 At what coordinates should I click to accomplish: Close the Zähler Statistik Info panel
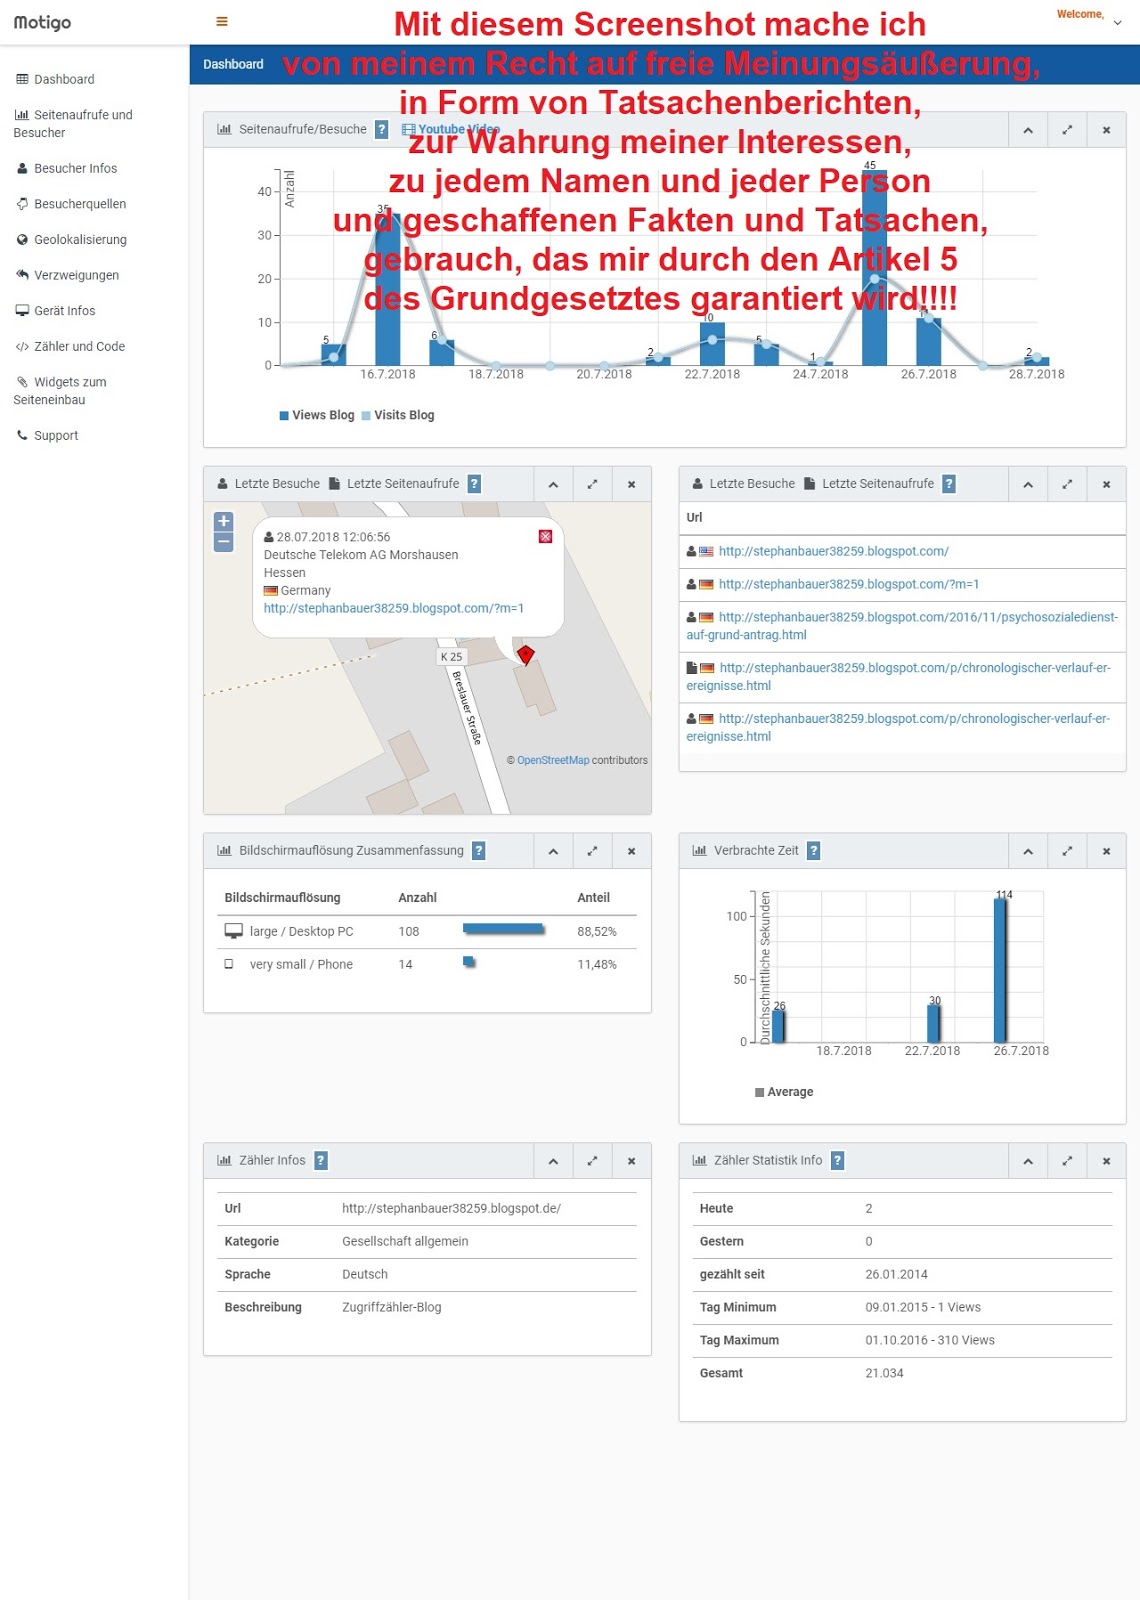point(1106,1161)
